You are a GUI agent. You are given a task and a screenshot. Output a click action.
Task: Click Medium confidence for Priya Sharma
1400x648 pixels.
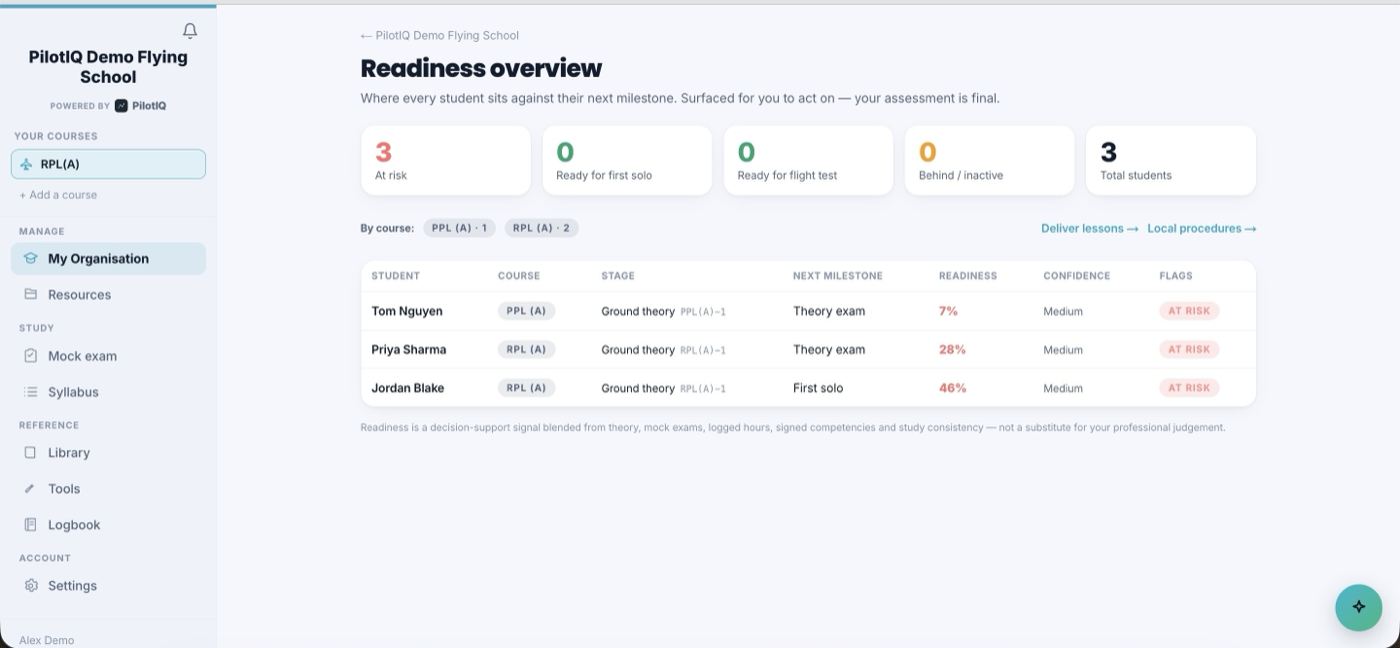click(1063, 350)
